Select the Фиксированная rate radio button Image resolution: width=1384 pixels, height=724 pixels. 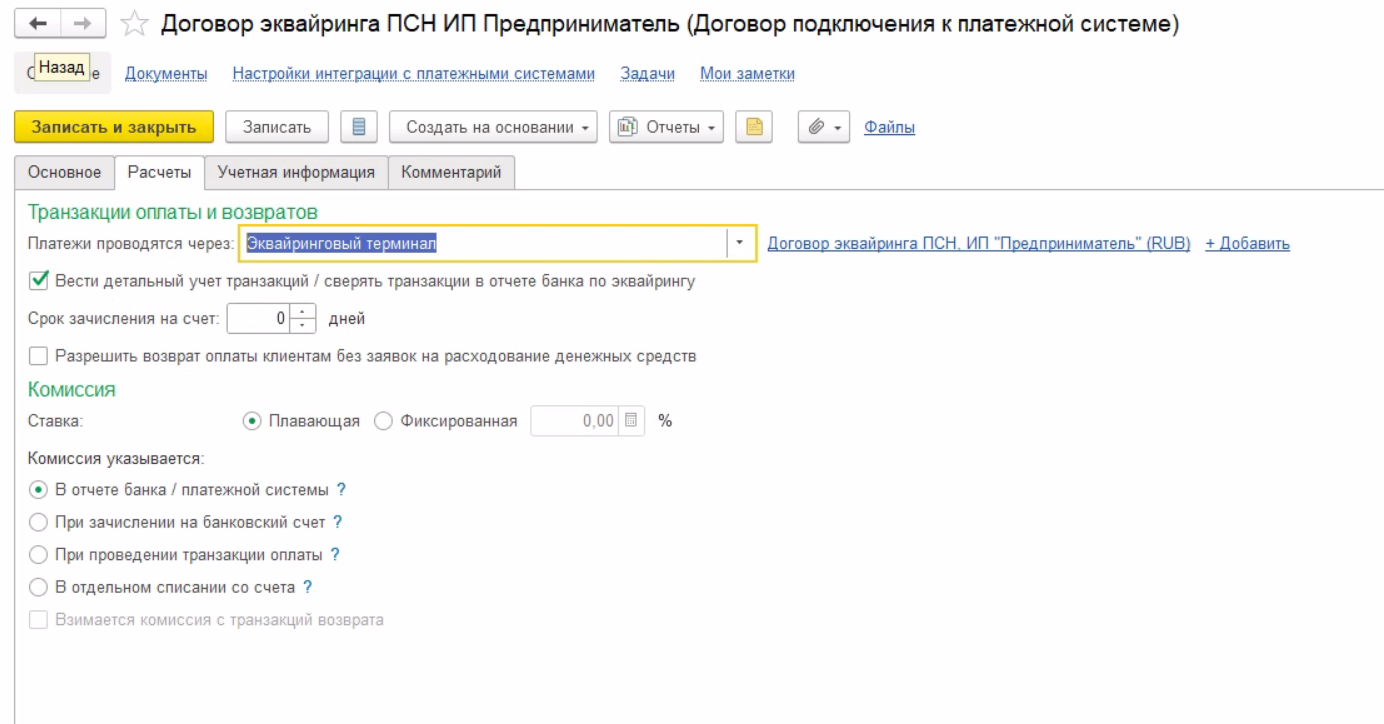(x=383, y=421)
